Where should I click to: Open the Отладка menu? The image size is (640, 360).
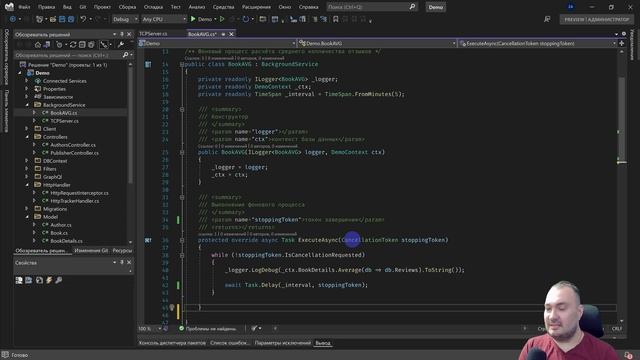(153, 7)
